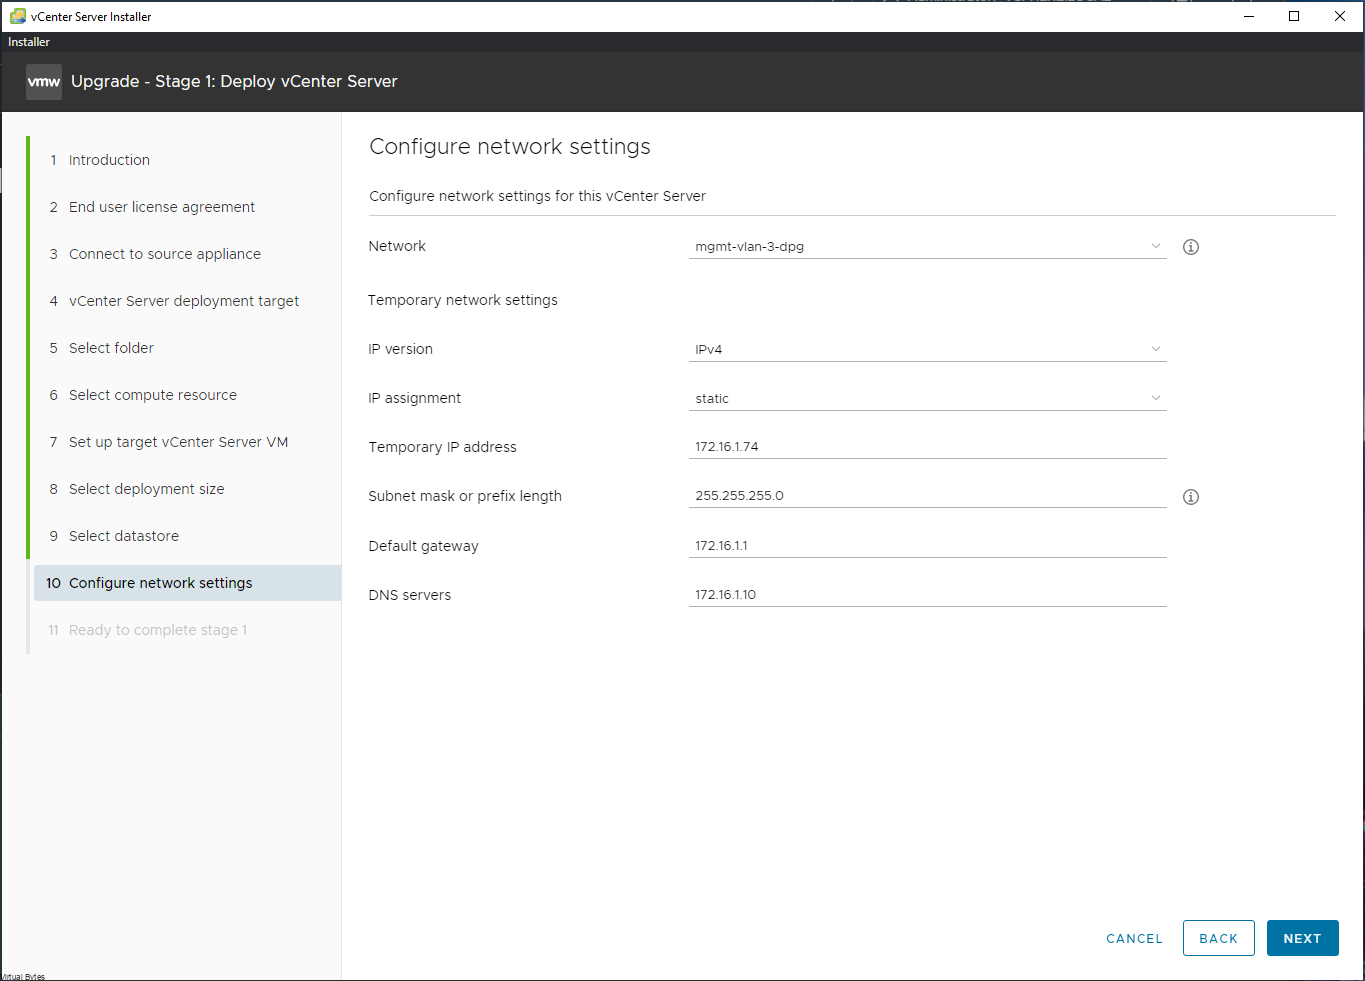Click the vmw logo icon in header
Viewport: 1365px width, 981px height.
coord(43,81)
